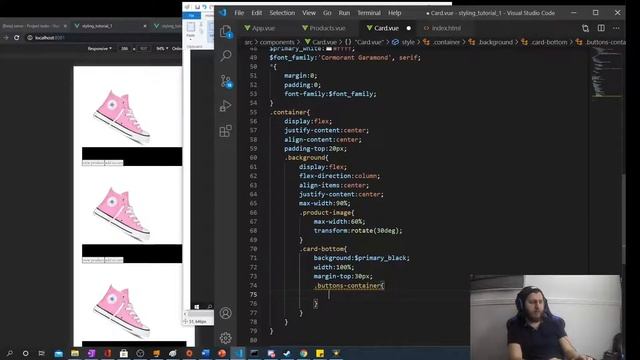Open the Mail app on the taskbar
Screen dimensions: 640x360
click(58, 353)
